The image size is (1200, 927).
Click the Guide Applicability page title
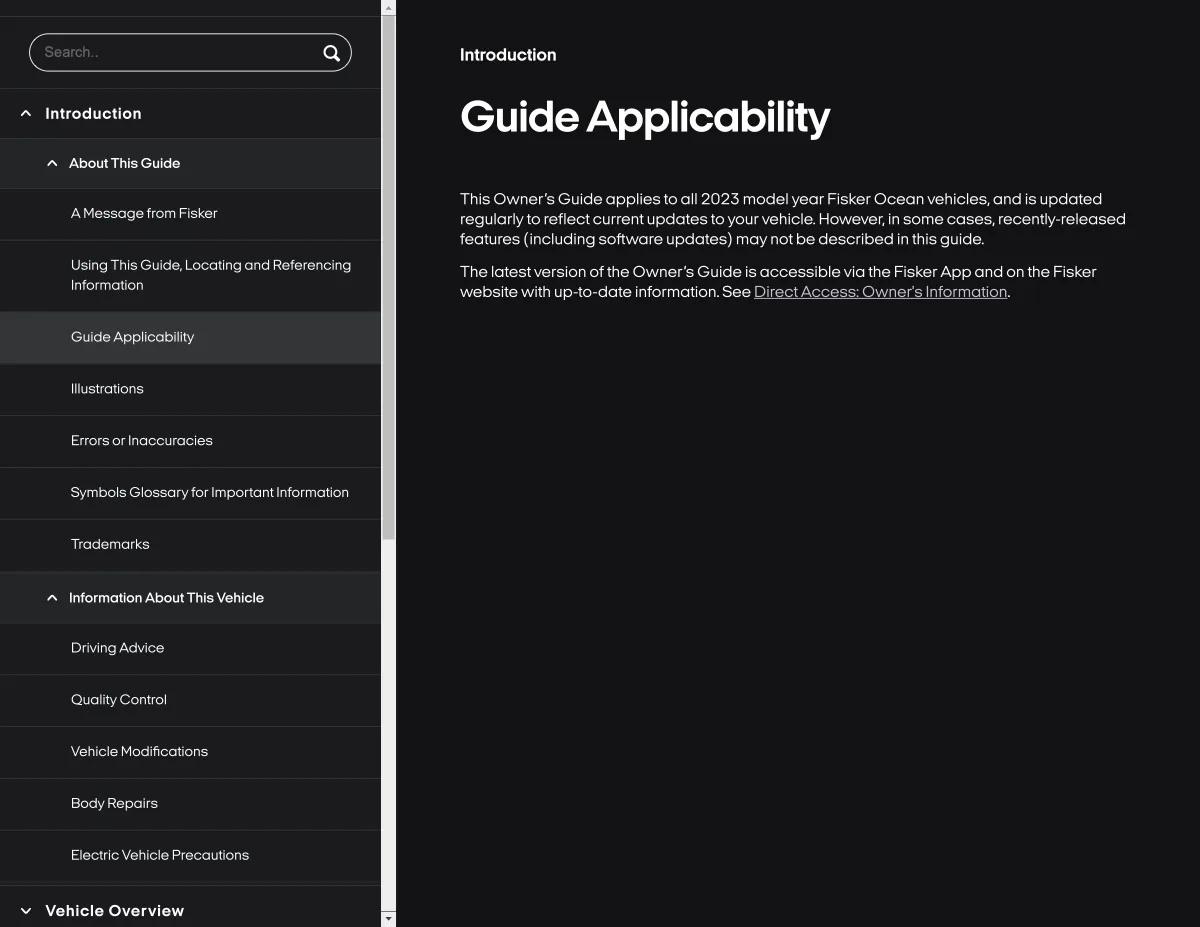tap(645, 118)
